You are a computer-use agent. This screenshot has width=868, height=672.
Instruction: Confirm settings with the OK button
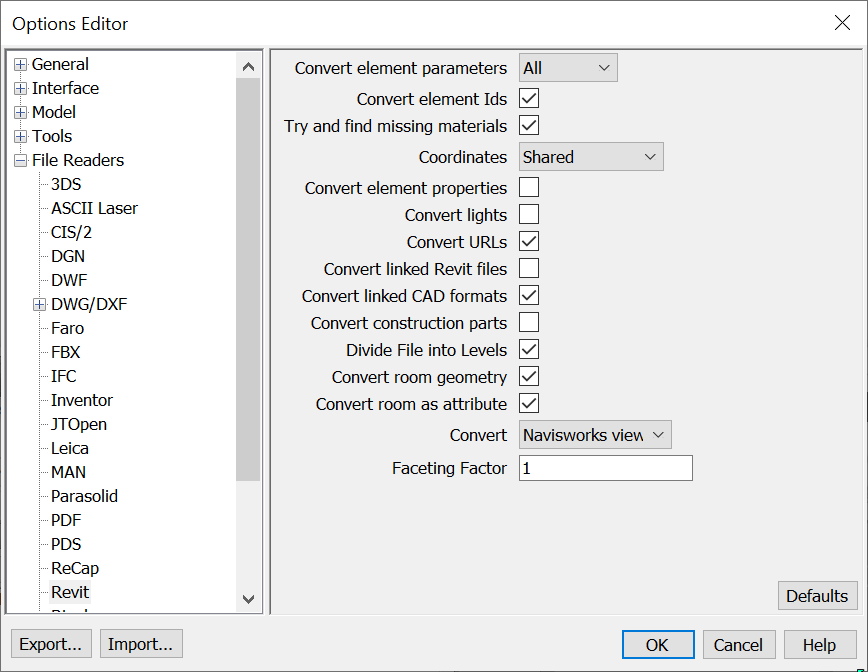(x=657, y=644)
